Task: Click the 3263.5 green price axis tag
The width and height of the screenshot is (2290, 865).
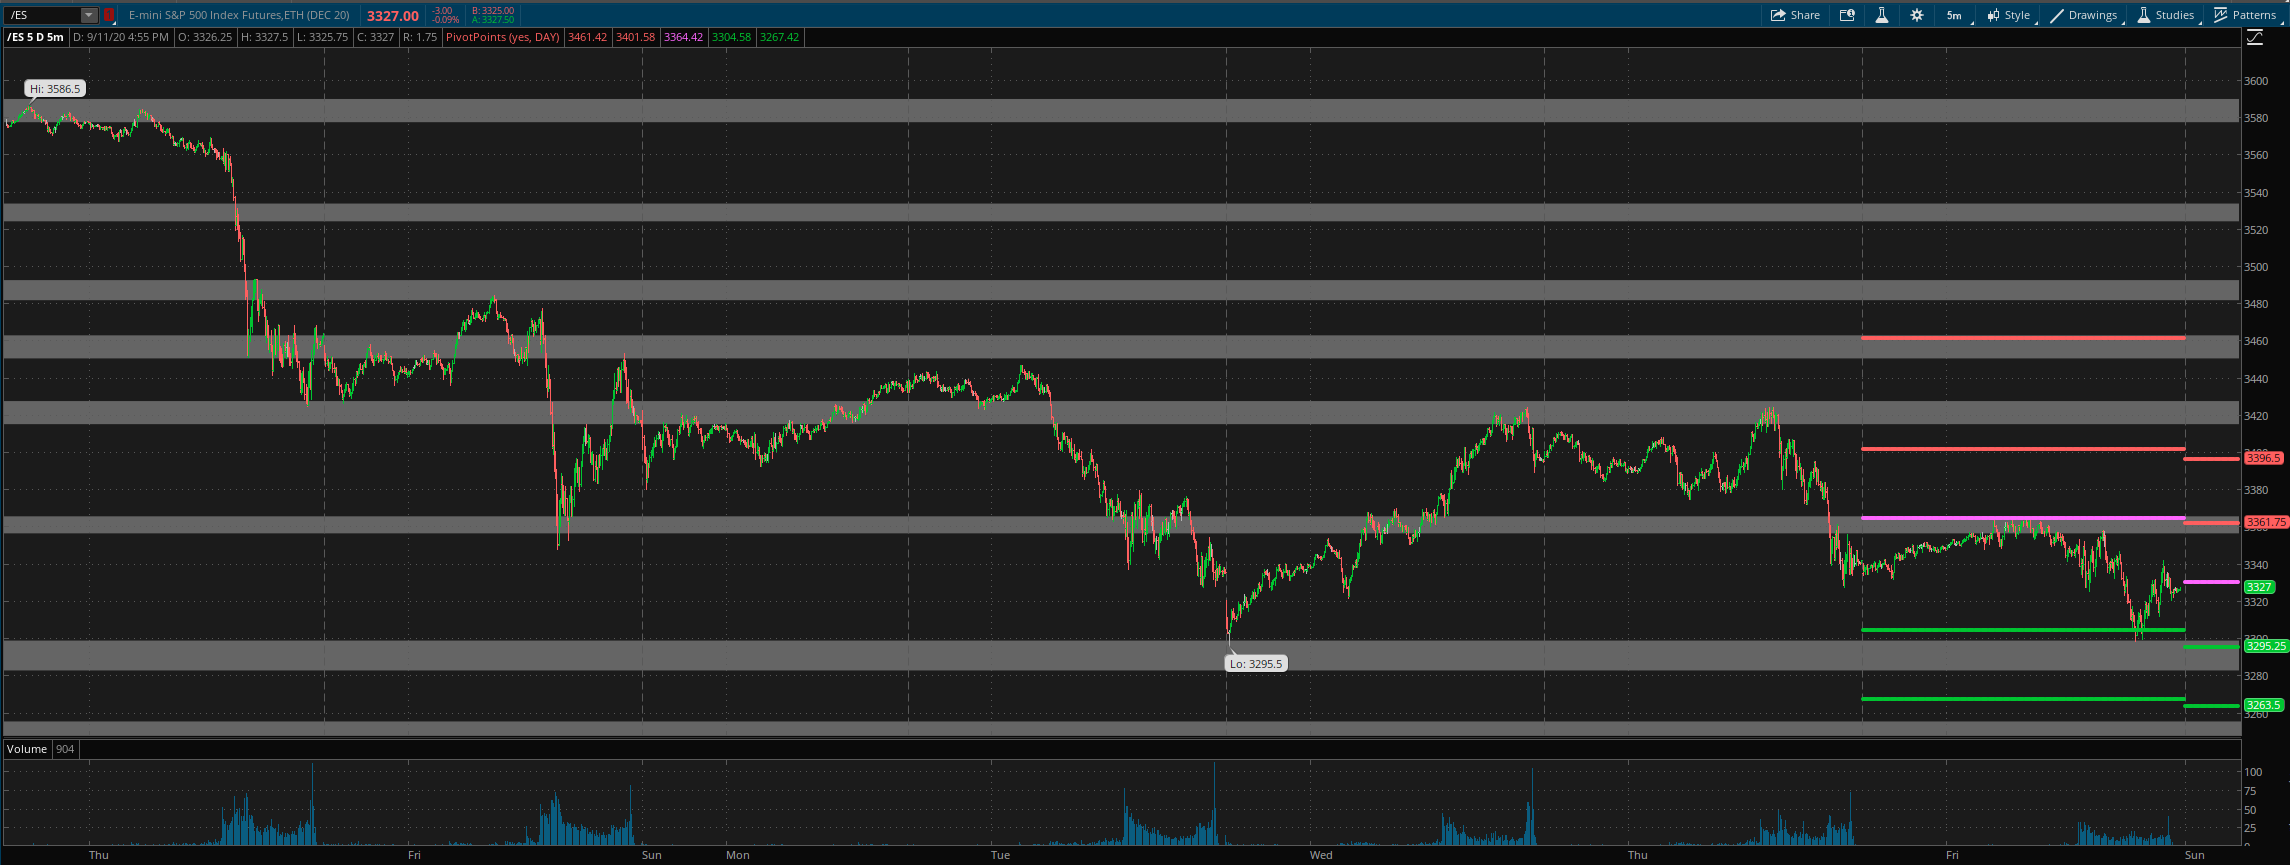Action: [2264, 705]
